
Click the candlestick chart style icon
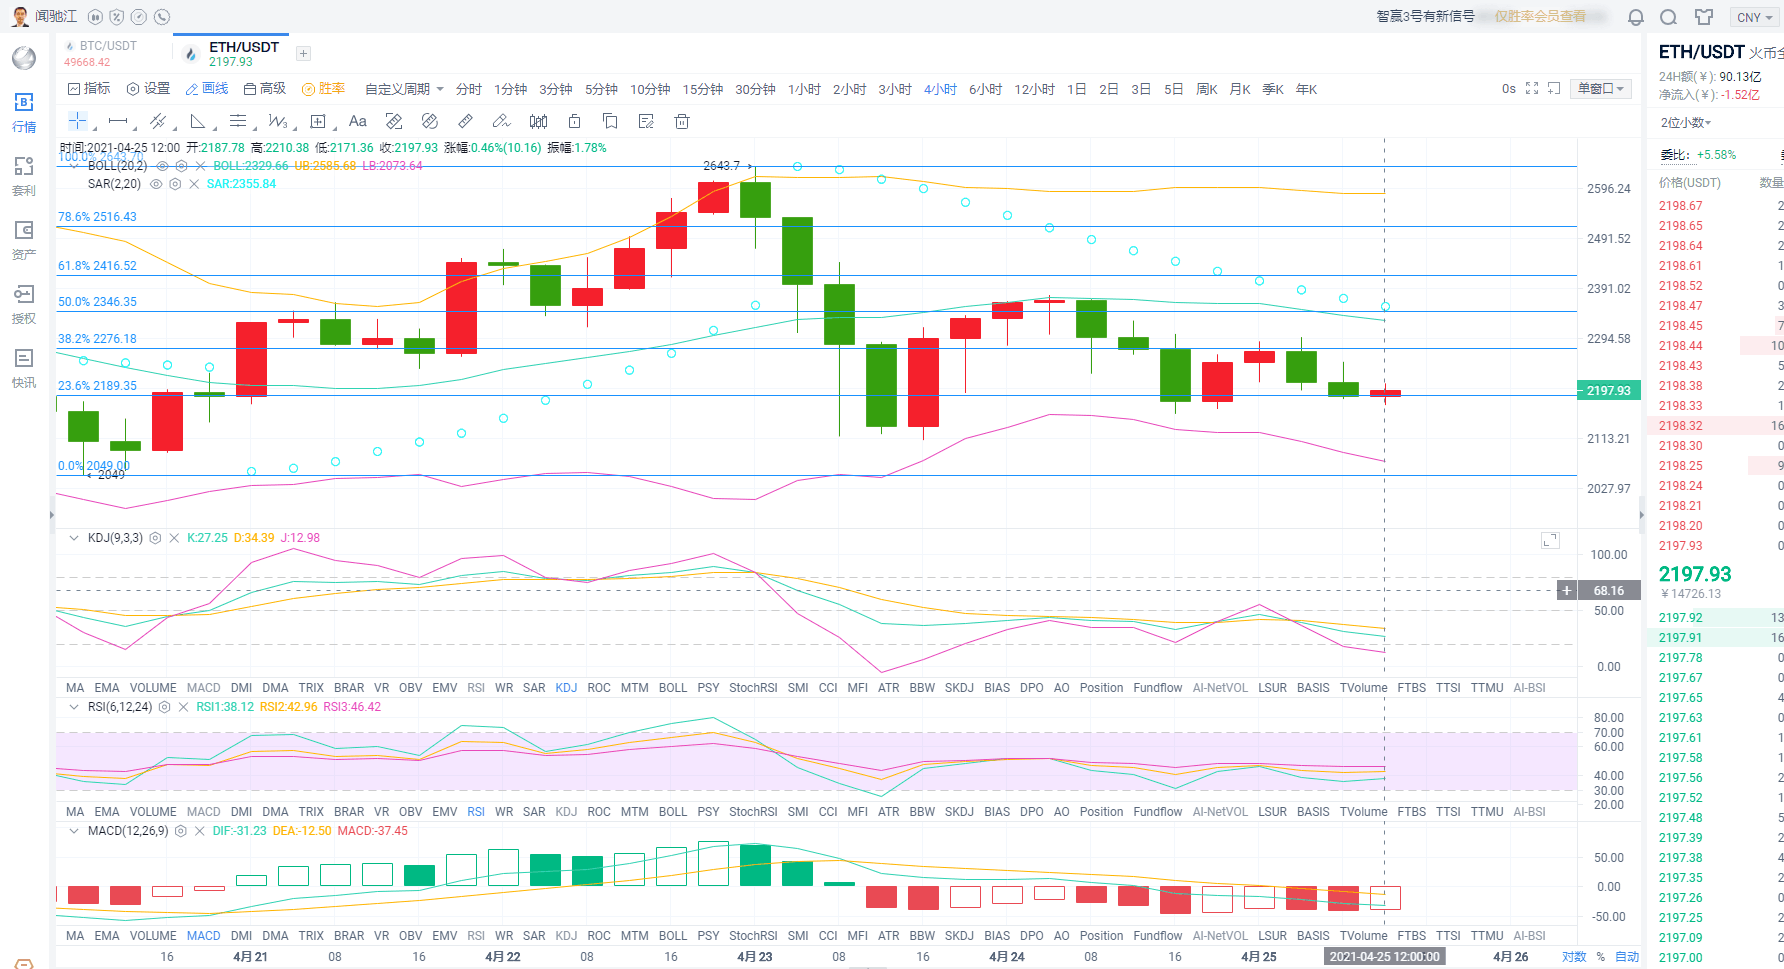point(538,121)
